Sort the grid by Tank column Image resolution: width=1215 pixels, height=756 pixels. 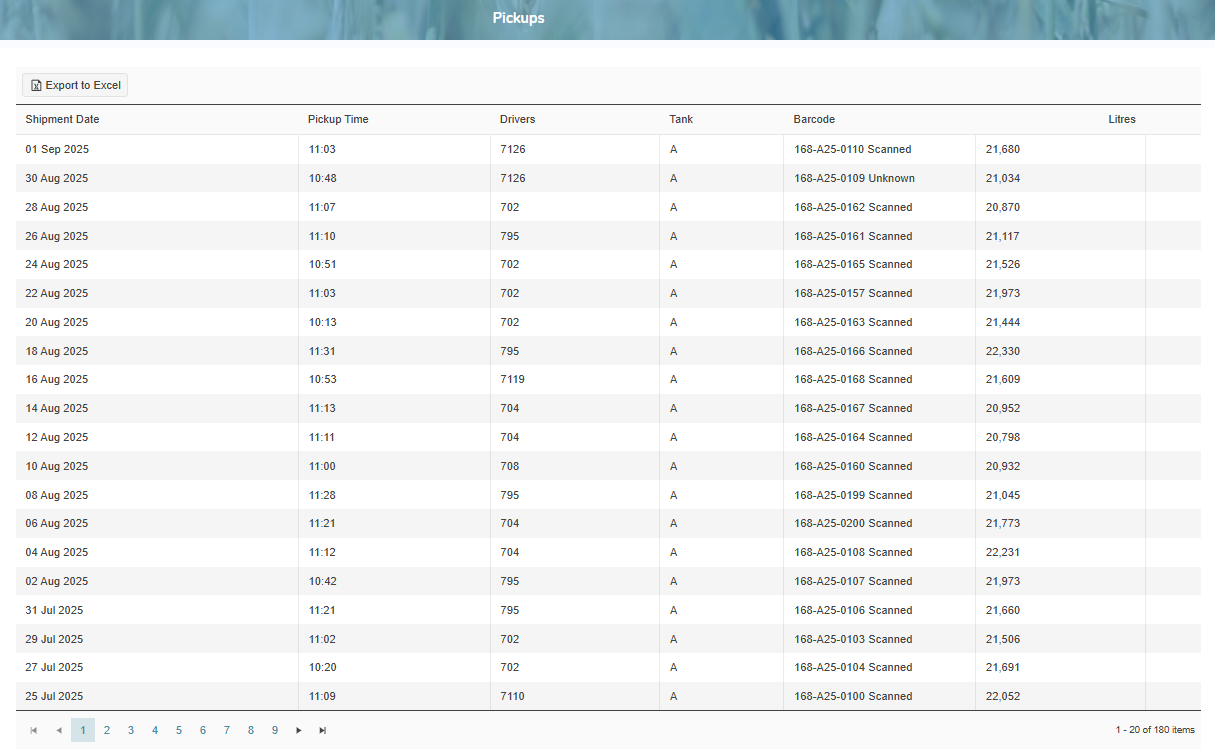tap(681, 119)
